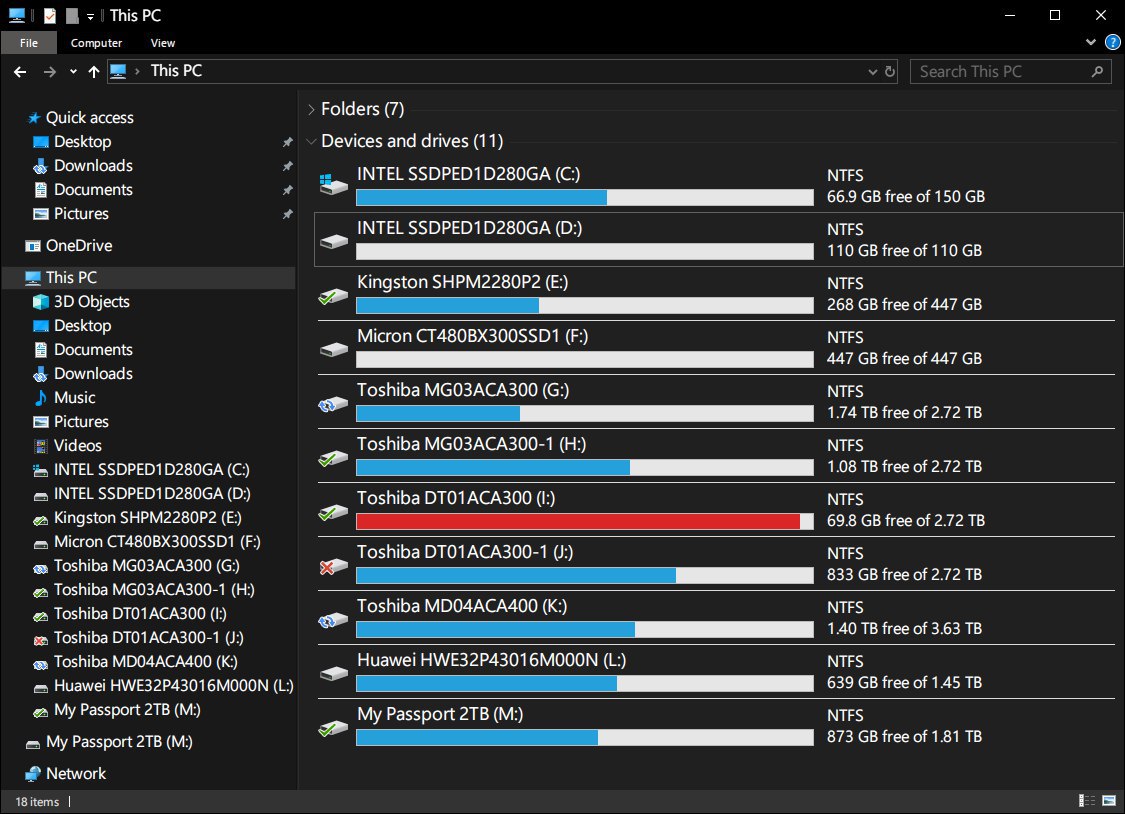Click the Back navigation arrow
The width and height of the screenshot is (1125, 814).
(20, 72)
